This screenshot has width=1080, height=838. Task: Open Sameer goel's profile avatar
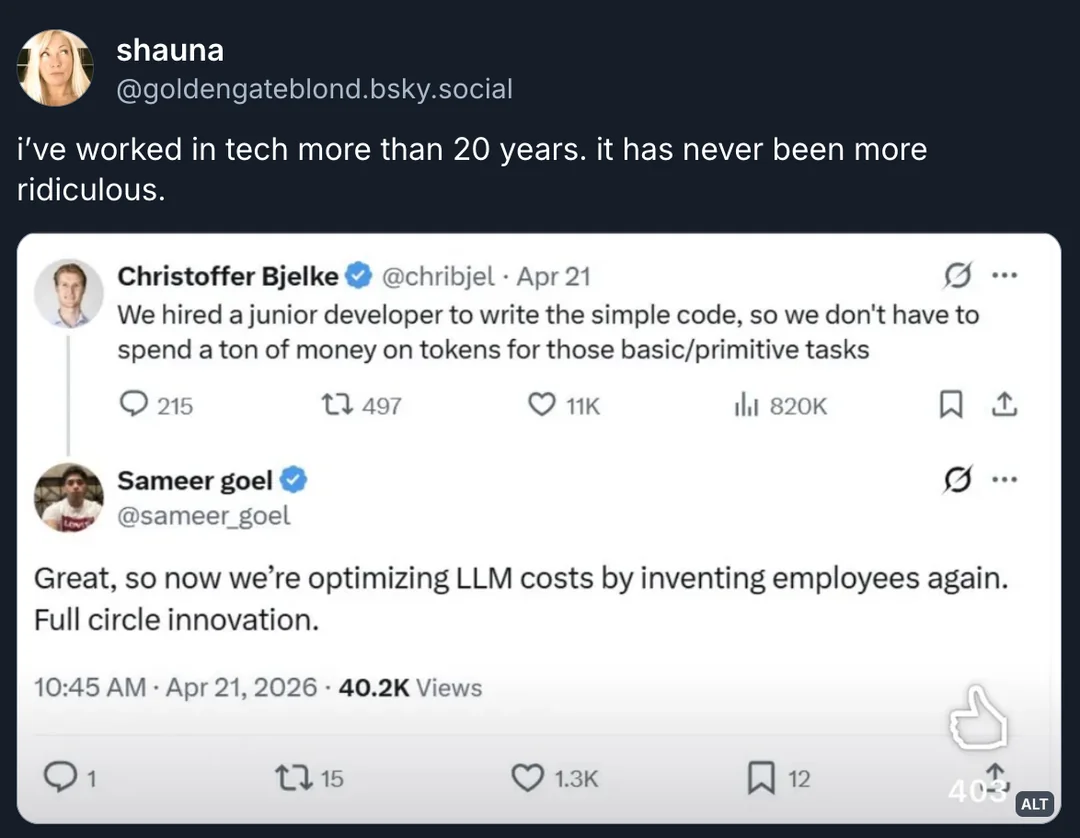(x=69, y=495)
